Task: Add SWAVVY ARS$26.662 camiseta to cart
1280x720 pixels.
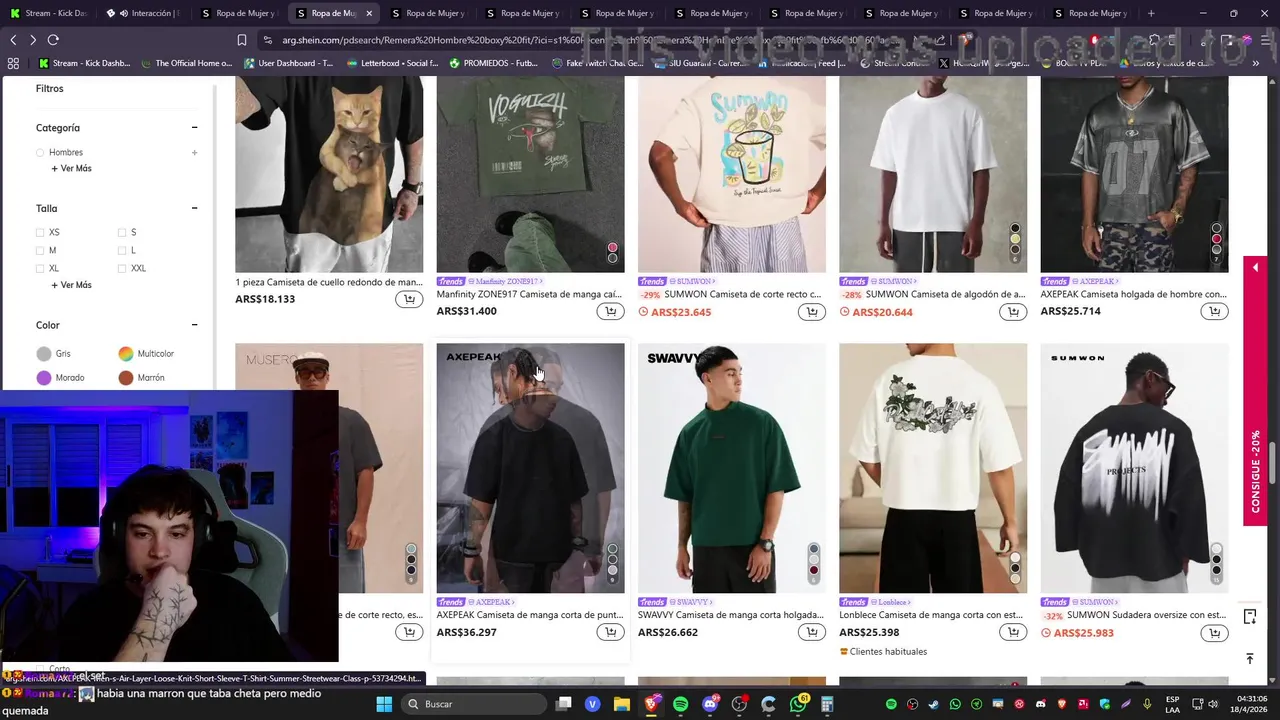Action: (x=812, y=632)
